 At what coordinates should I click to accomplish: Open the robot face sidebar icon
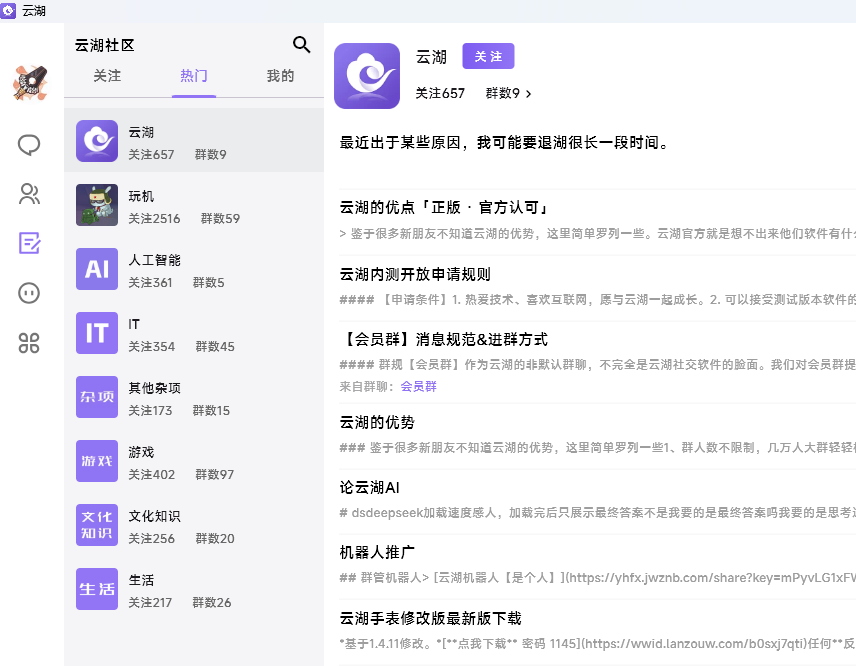tap(29, 293)
